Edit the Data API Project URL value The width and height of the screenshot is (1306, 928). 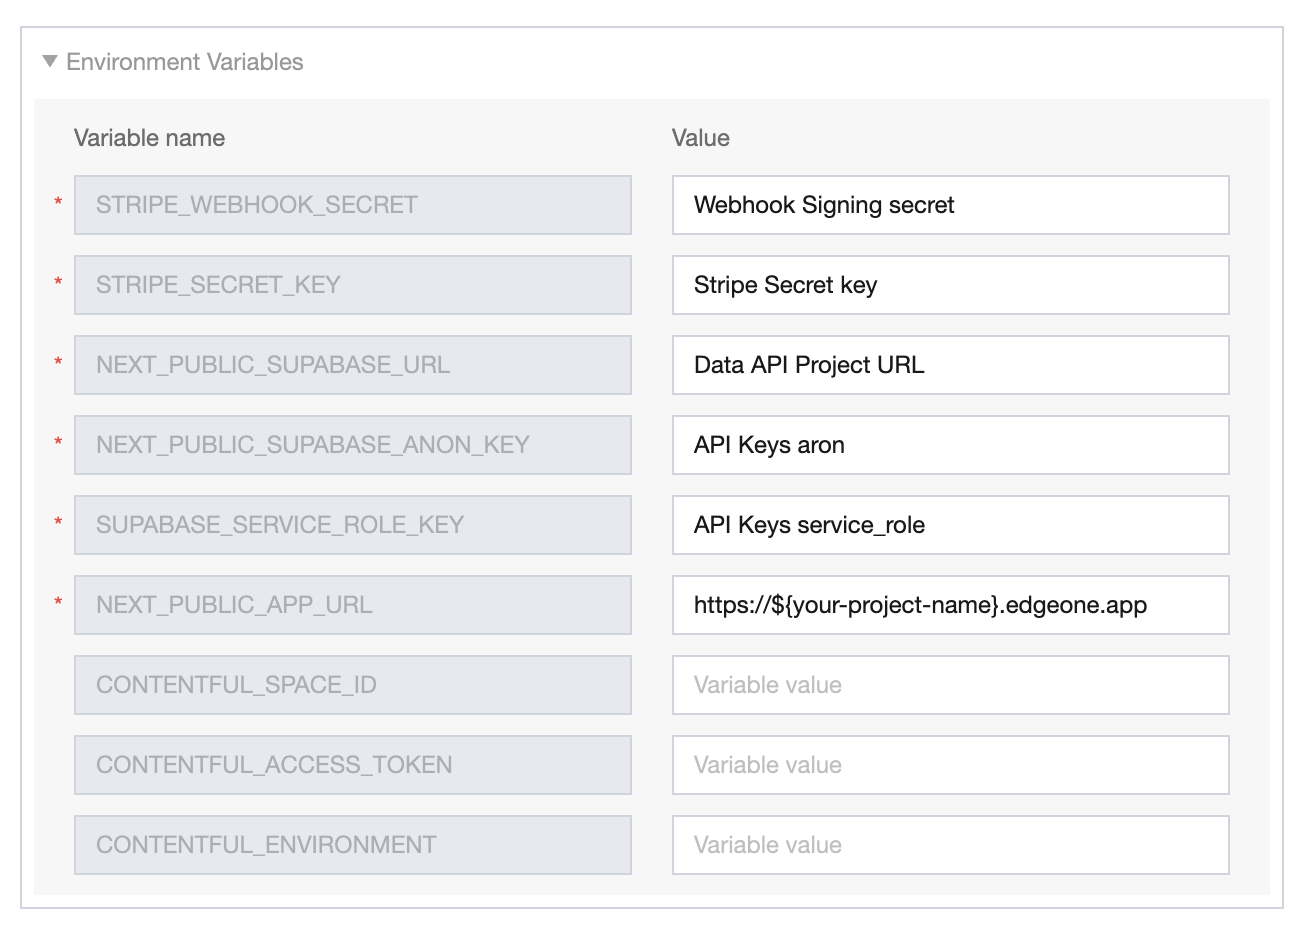click(x=950, y=365)
